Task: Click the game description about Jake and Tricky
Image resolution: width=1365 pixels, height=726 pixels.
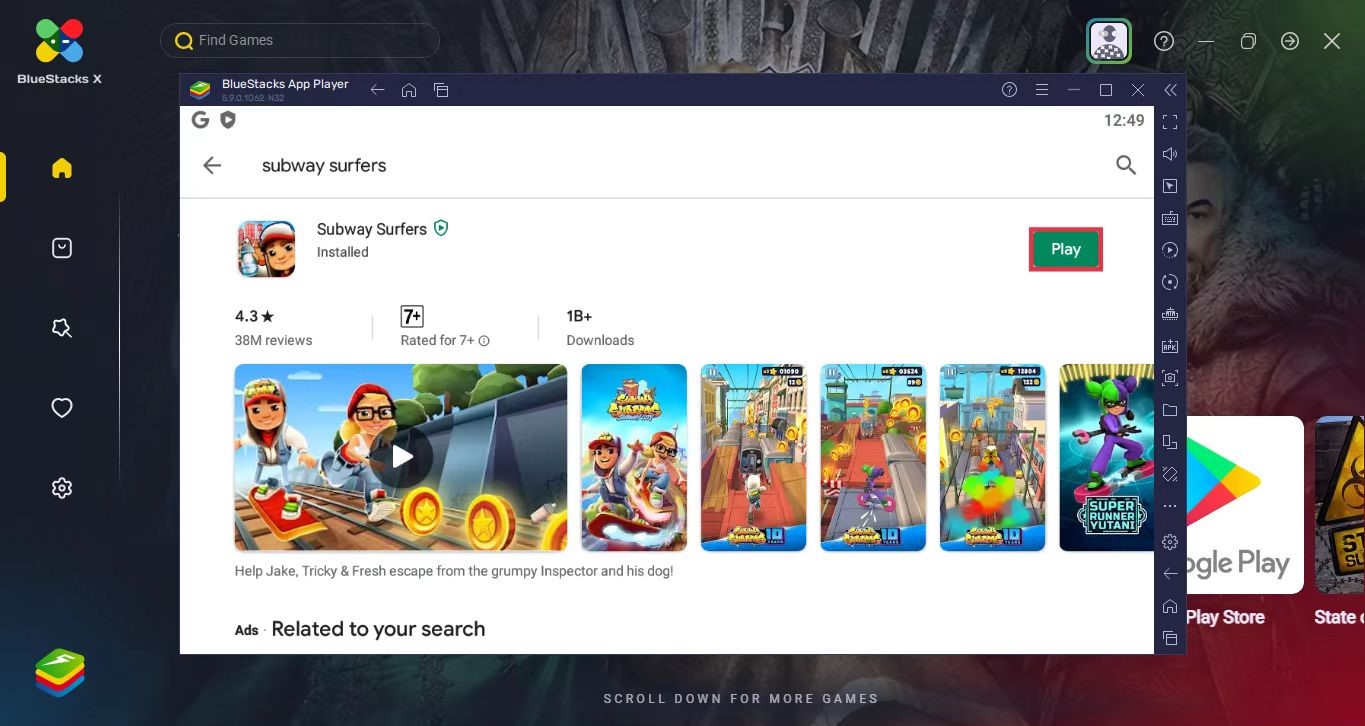Action: 454,572
